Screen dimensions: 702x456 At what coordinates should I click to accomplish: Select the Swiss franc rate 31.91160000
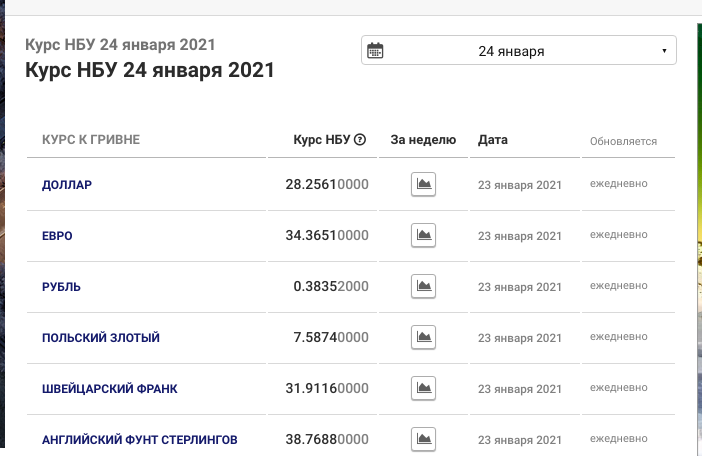point(327,388)
